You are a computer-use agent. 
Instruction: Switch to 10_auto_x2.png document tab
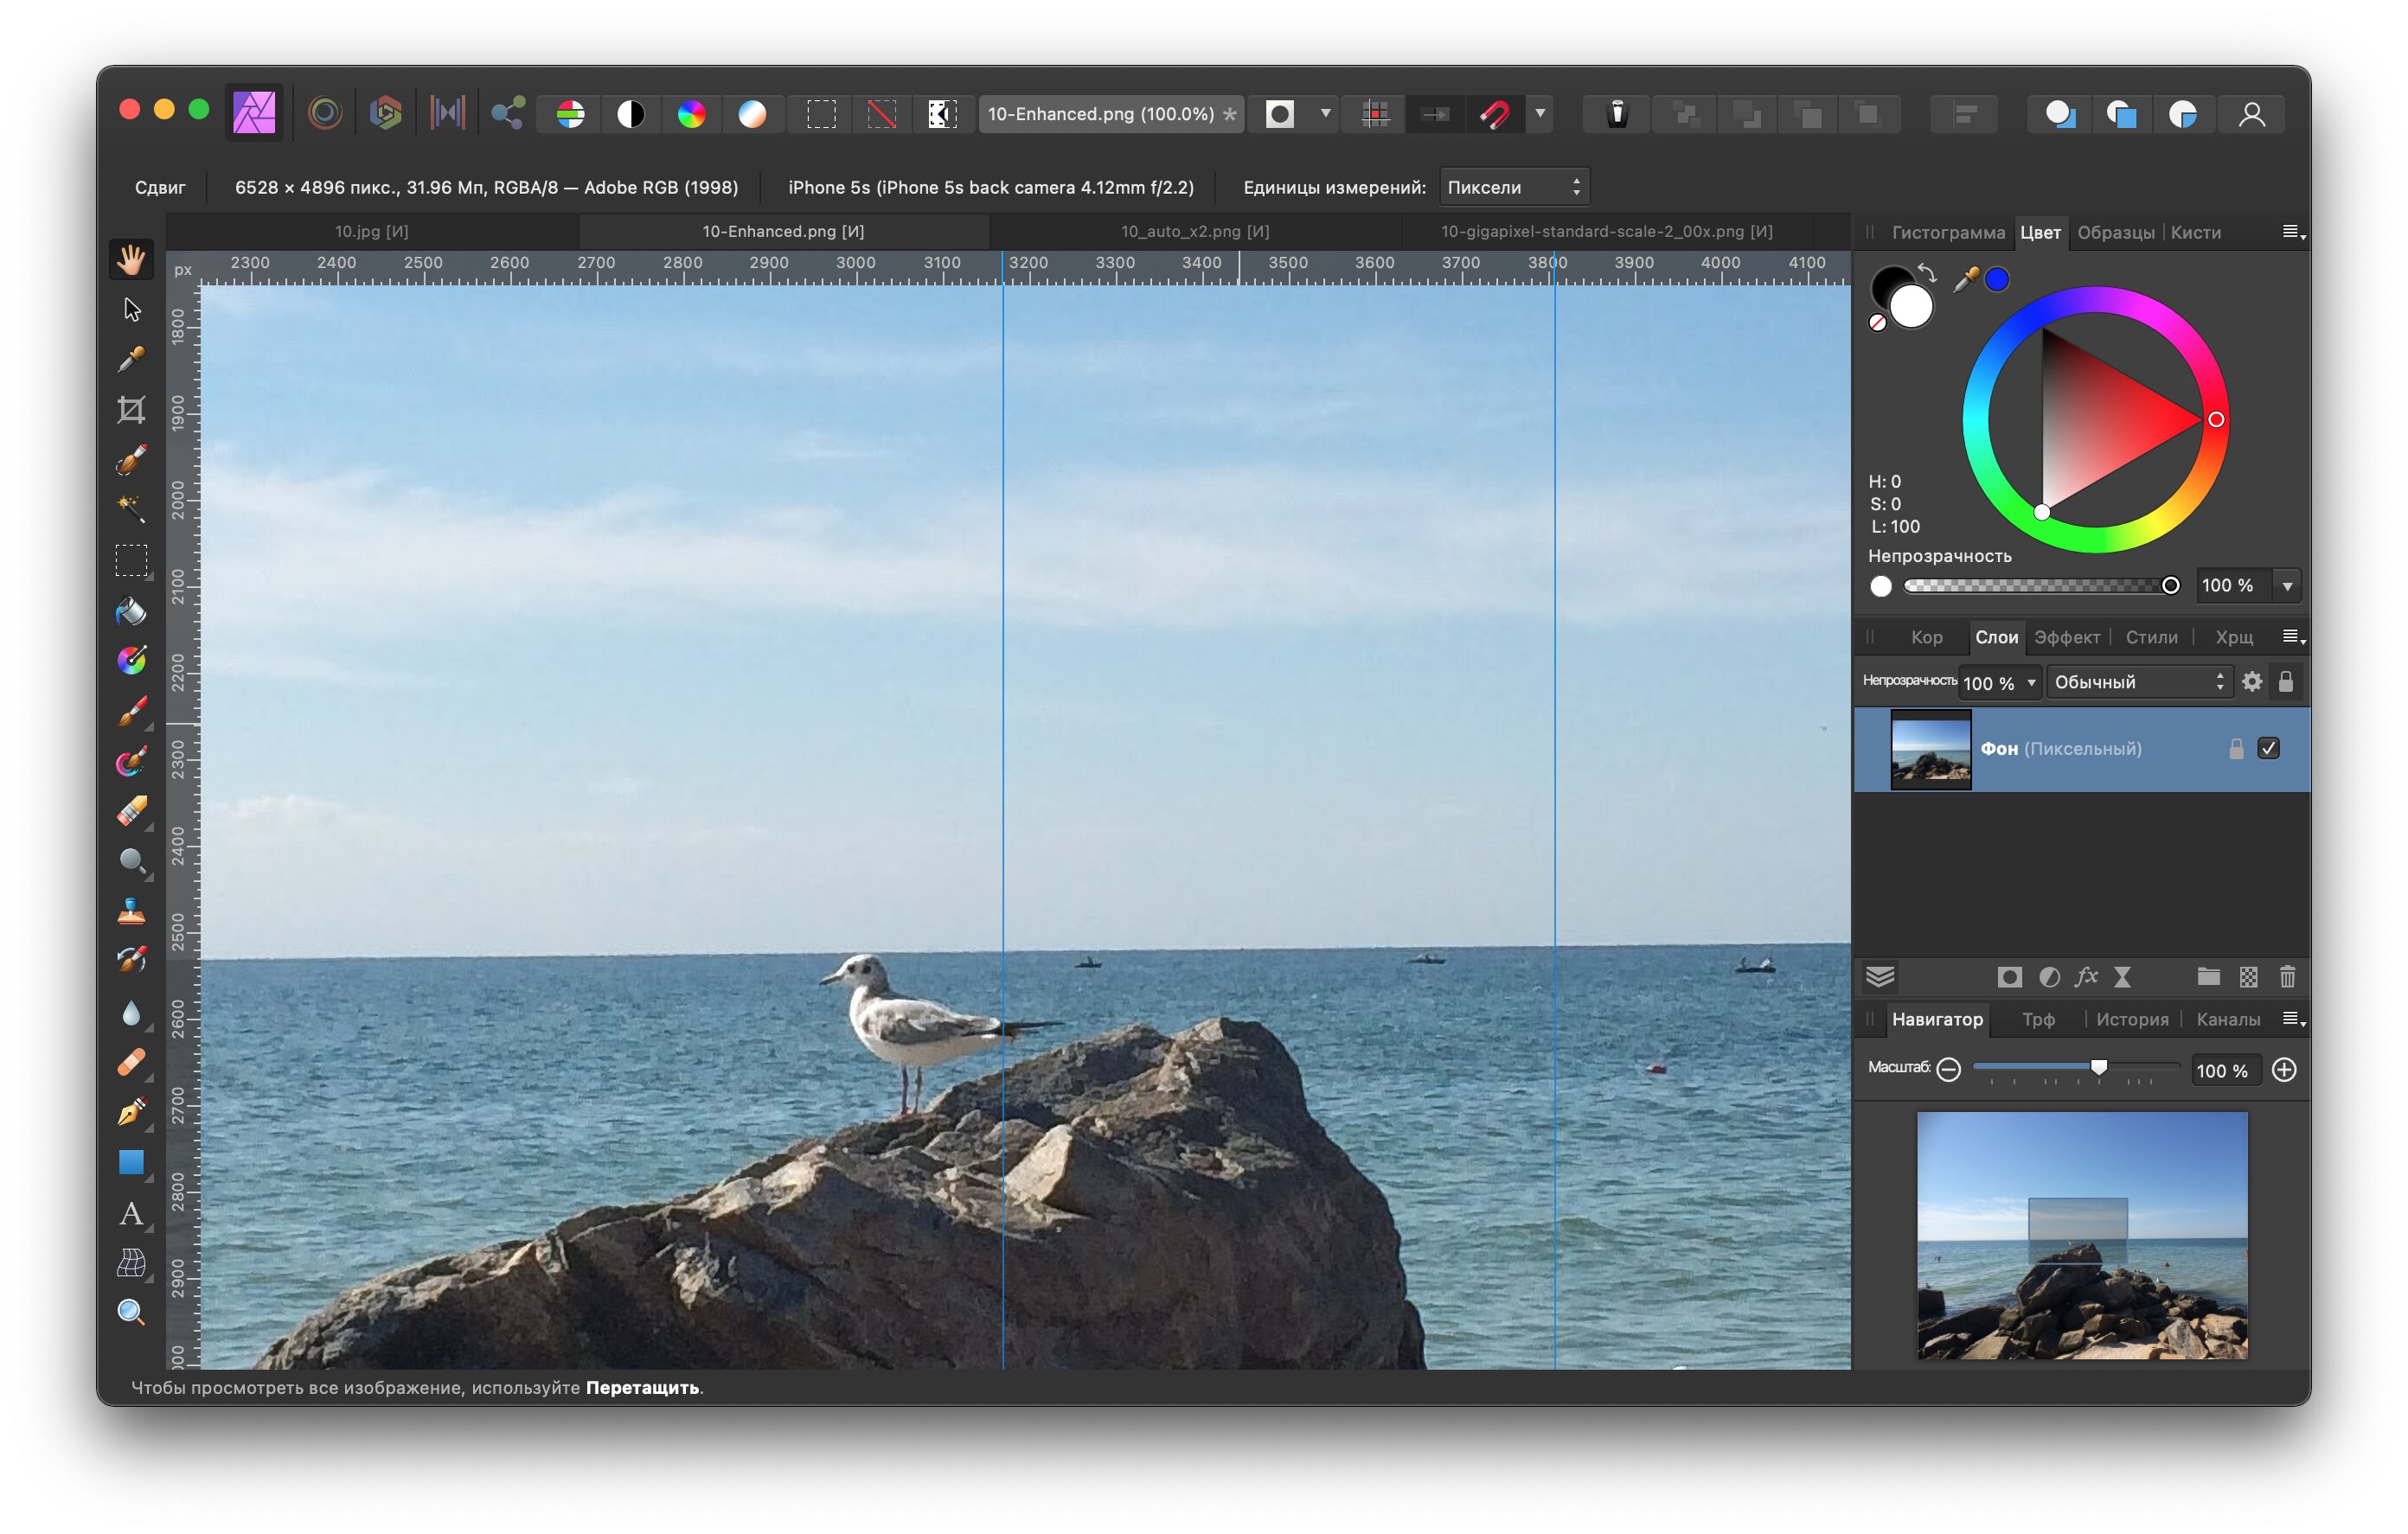(x=1195, y=231)
